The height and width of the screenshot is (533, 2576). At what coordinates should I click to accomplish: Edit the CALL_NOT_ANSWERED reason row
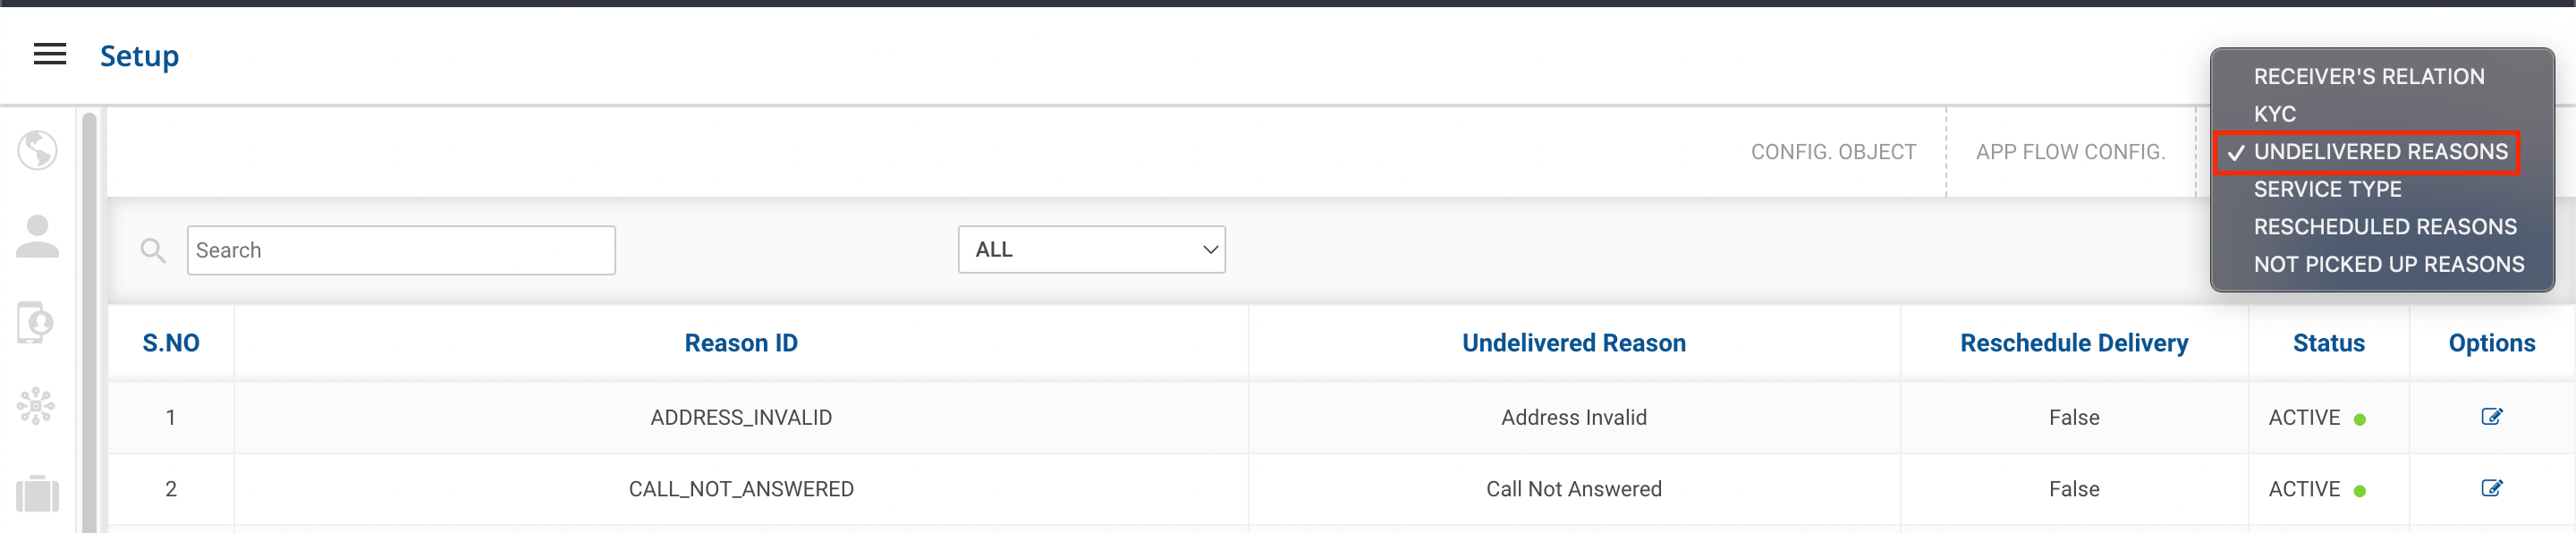(2491, 489)
